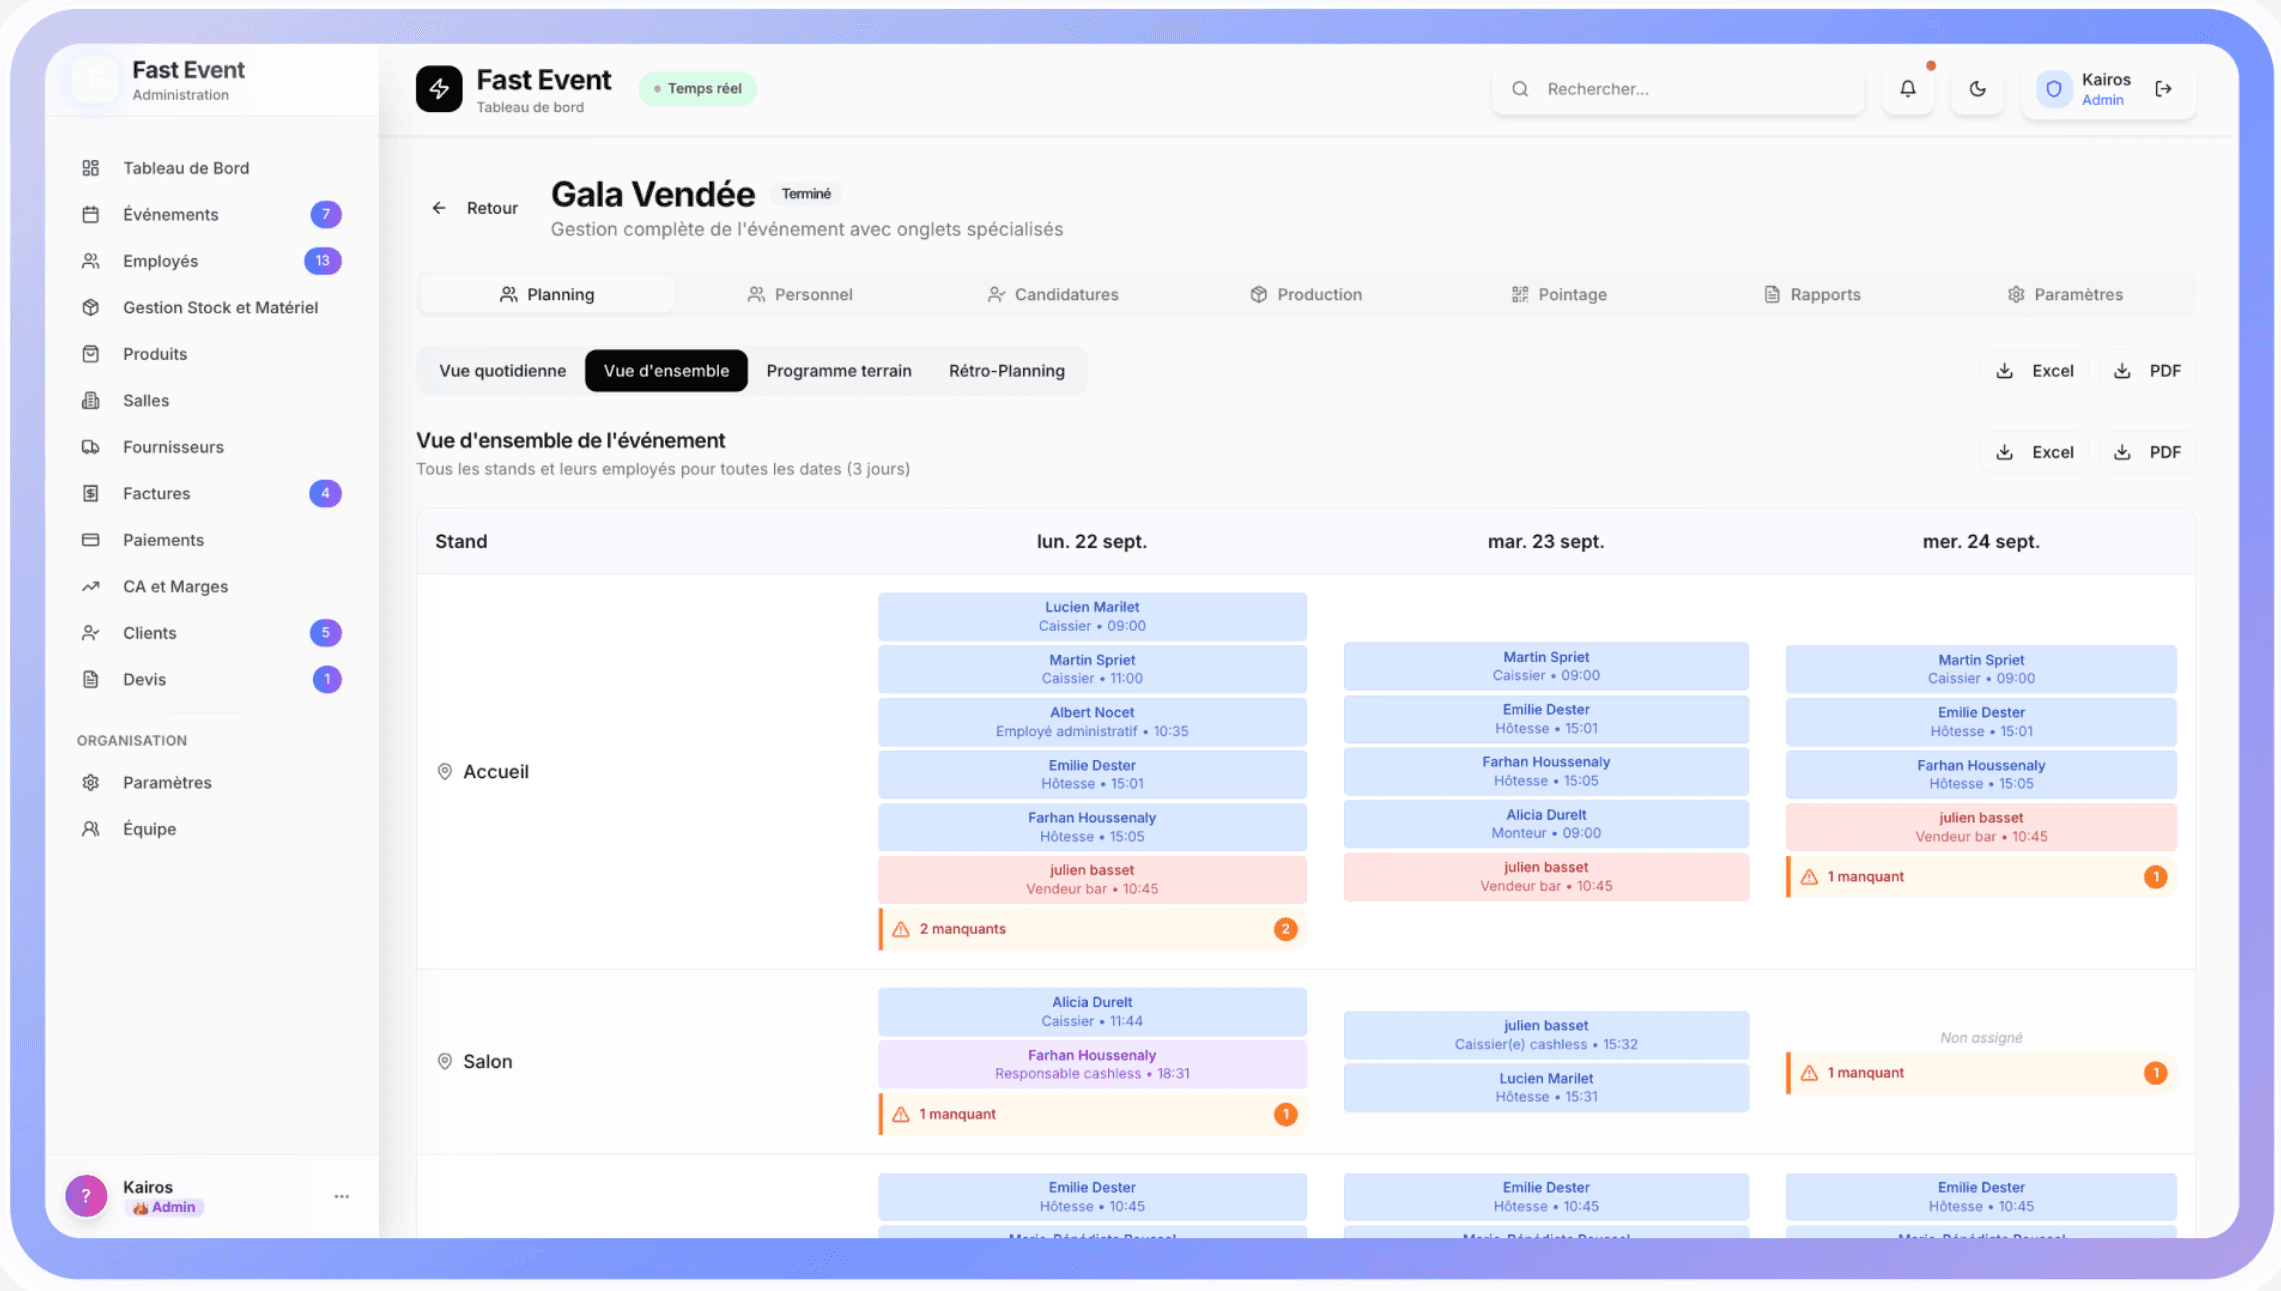
Task: Click the Paiements card icon
Action: [91, 540]
